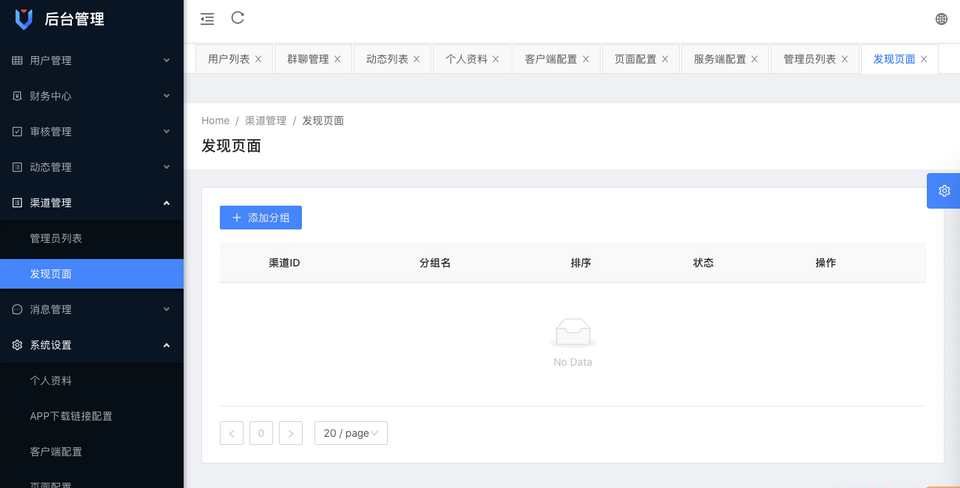The image size is (960, 488).
Task: Expand the 动态管理 menu chevron
Action: click(167, 167)
